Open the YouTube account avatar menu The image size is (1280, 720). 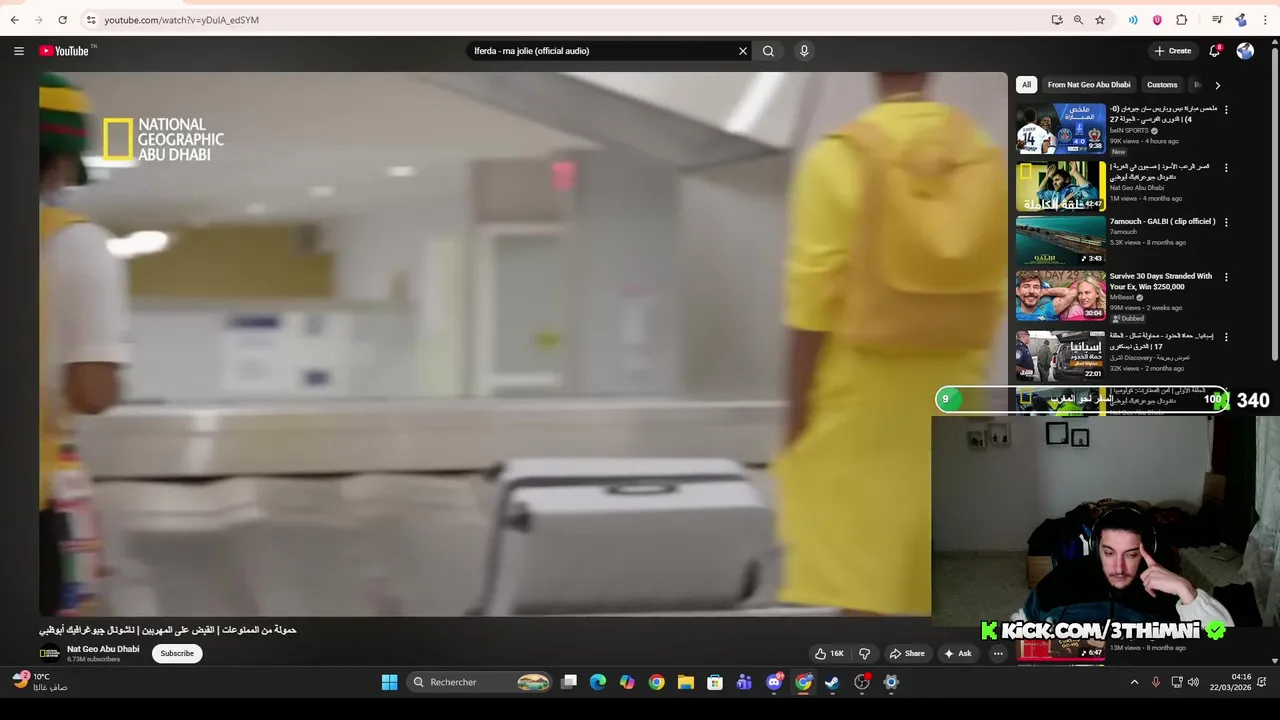click(x=1245, y=51)
